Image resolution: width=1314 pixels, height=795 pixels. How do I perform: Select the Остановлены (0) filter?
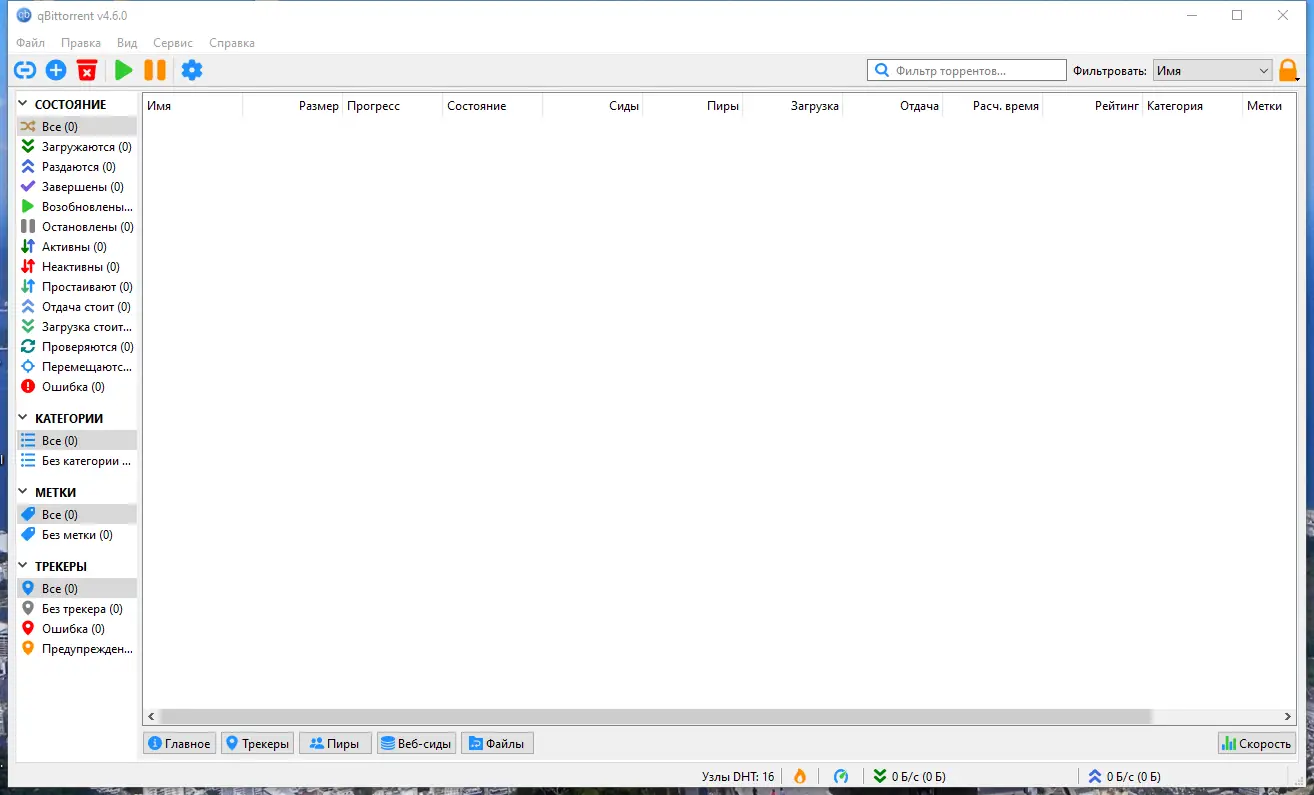pos(77,227)
